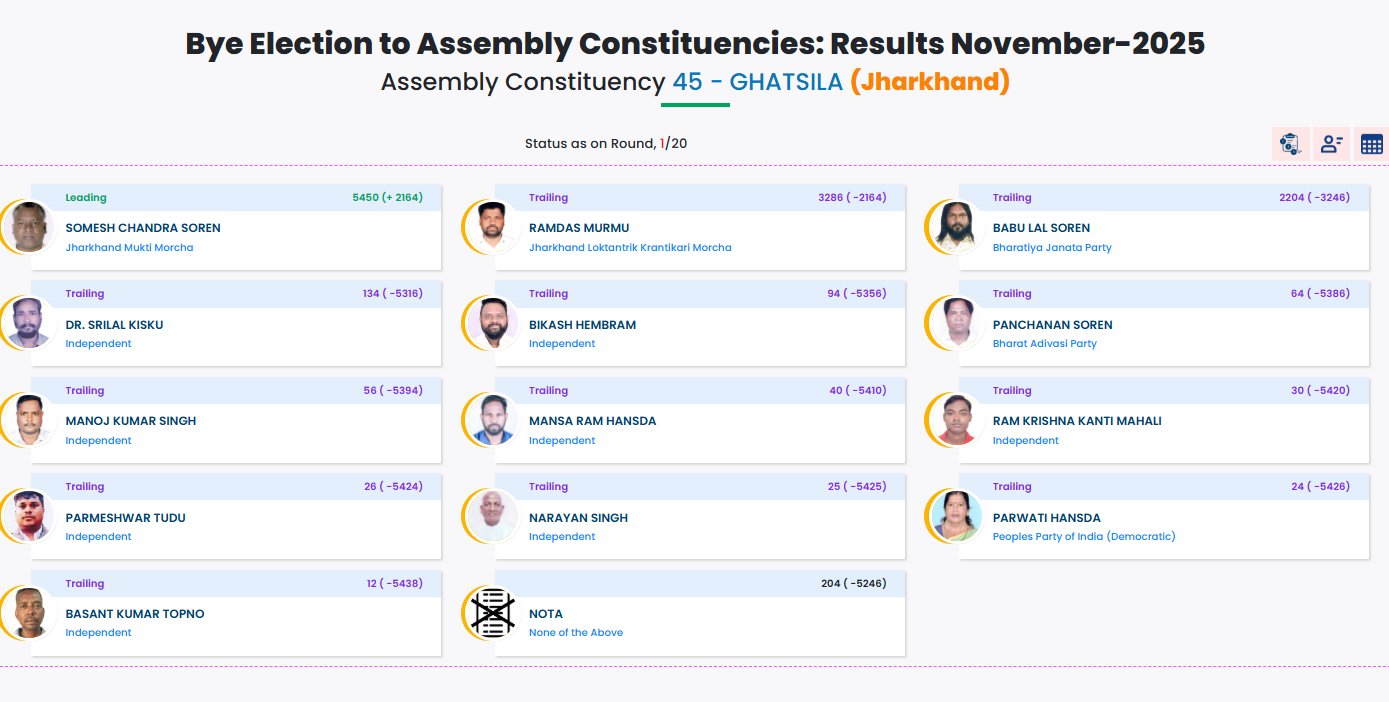Click the leading vote count 5450

pyautogui.click(x=365, y=198)
